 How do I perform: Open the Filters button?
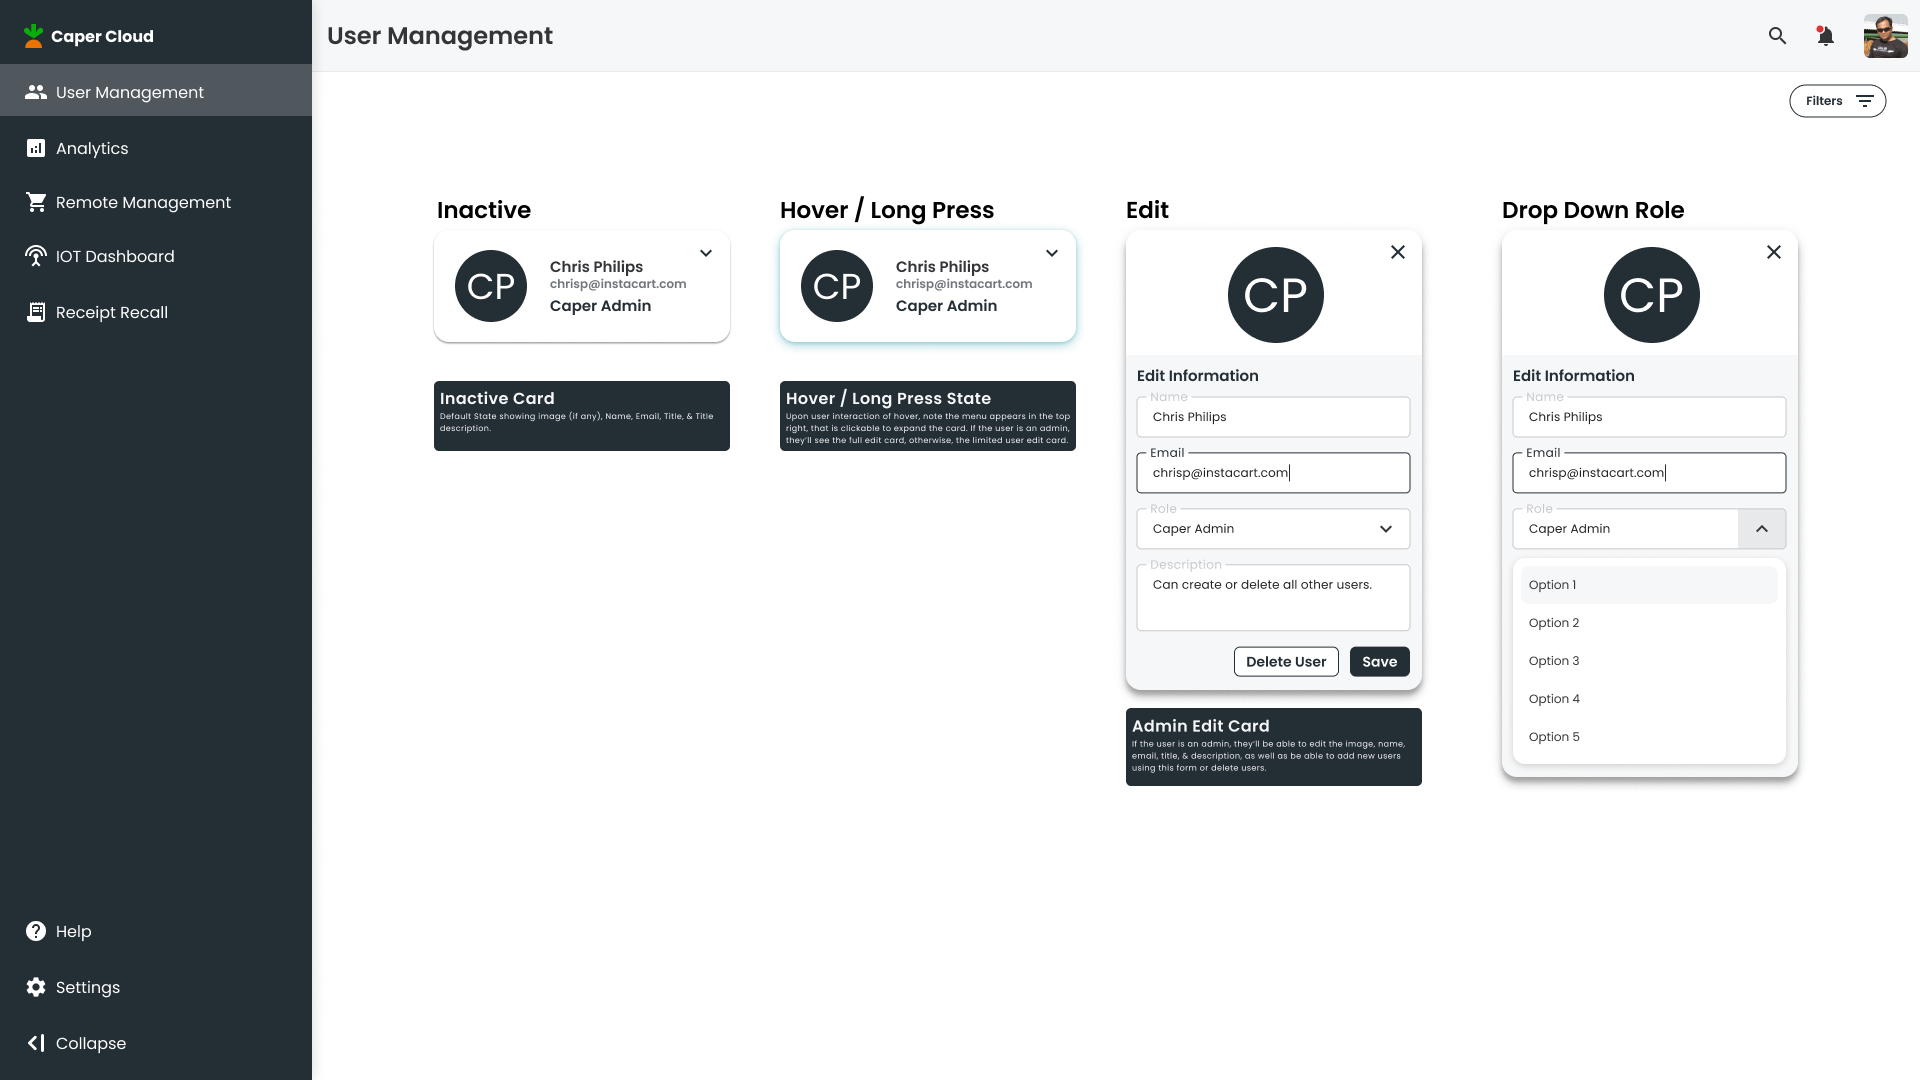pyautogui.click(x=1837, y=101)
